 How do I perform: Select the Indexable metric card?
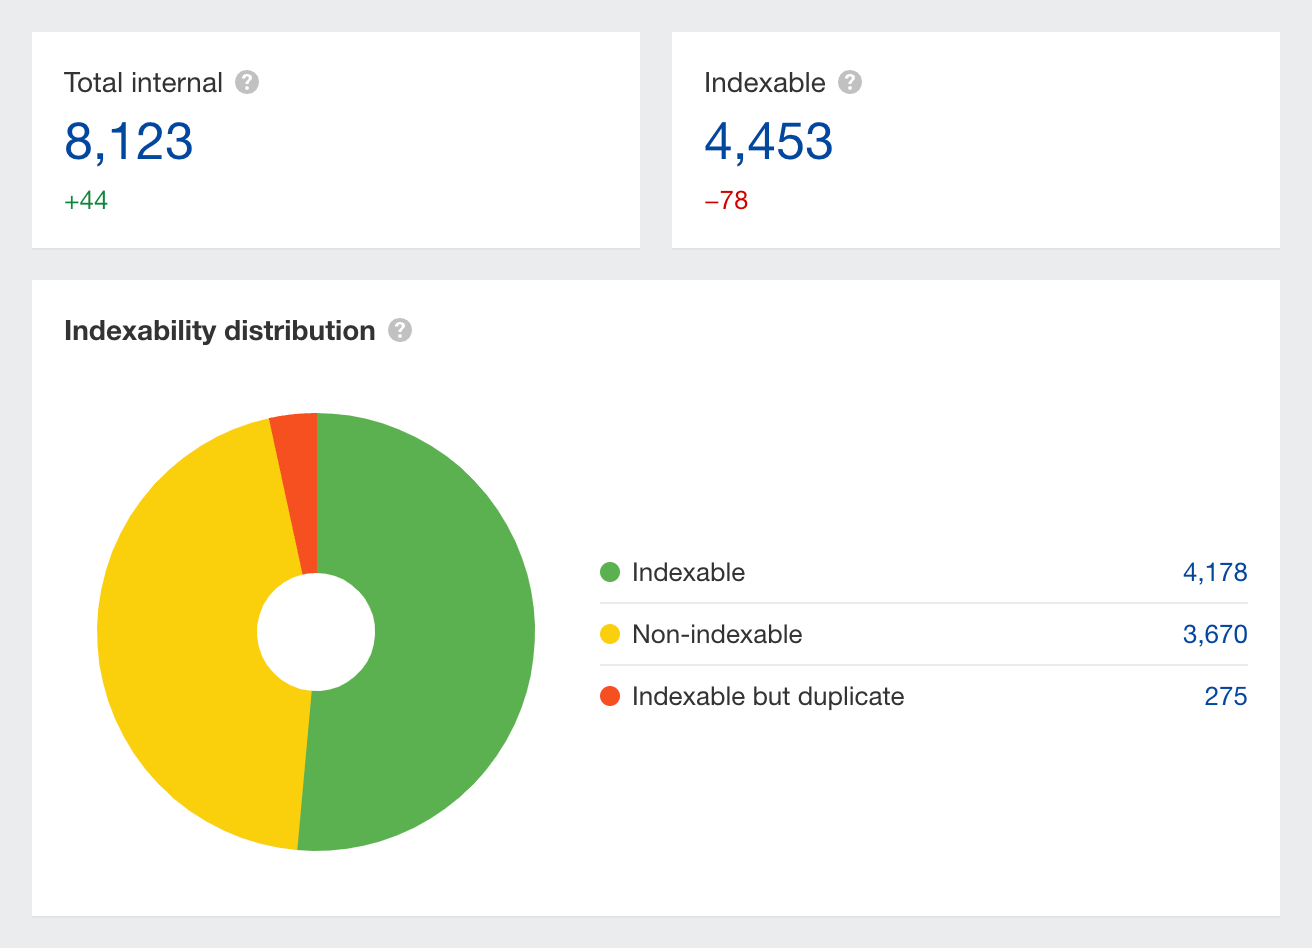[975, 140]
